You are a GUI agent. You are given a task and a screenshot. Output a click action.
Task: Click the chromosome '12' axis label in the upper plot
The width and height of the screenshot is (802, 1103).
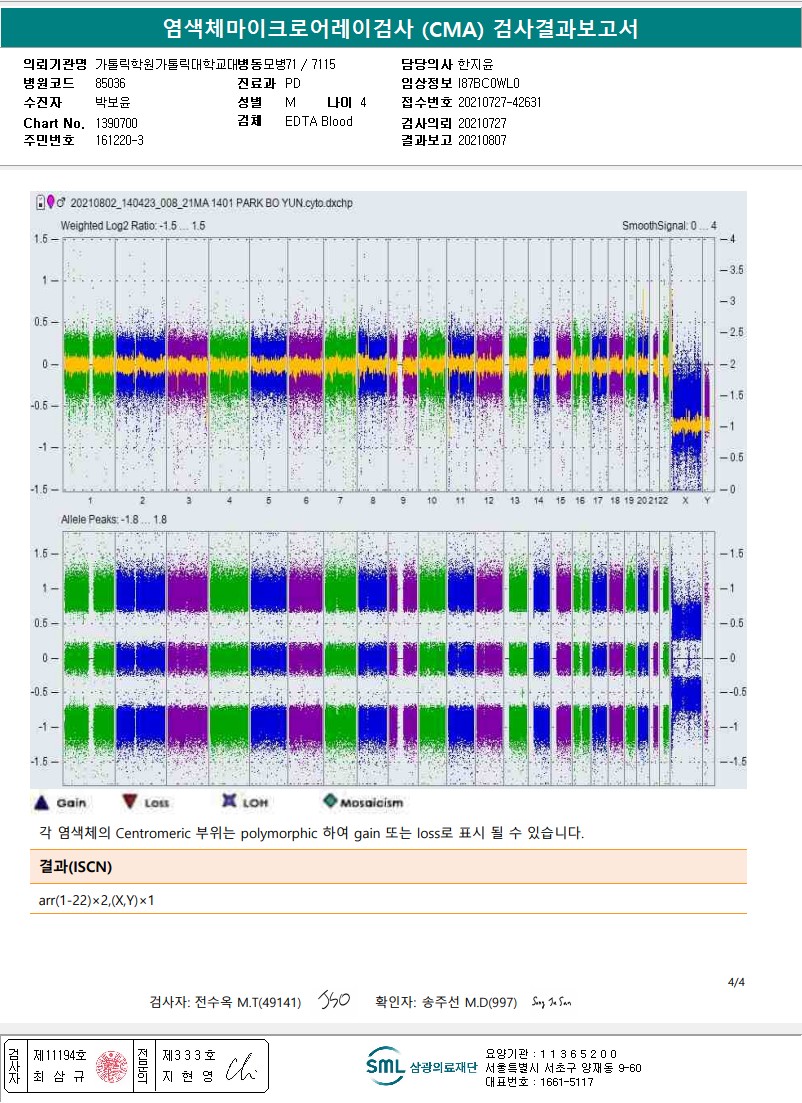click(488, 501)
